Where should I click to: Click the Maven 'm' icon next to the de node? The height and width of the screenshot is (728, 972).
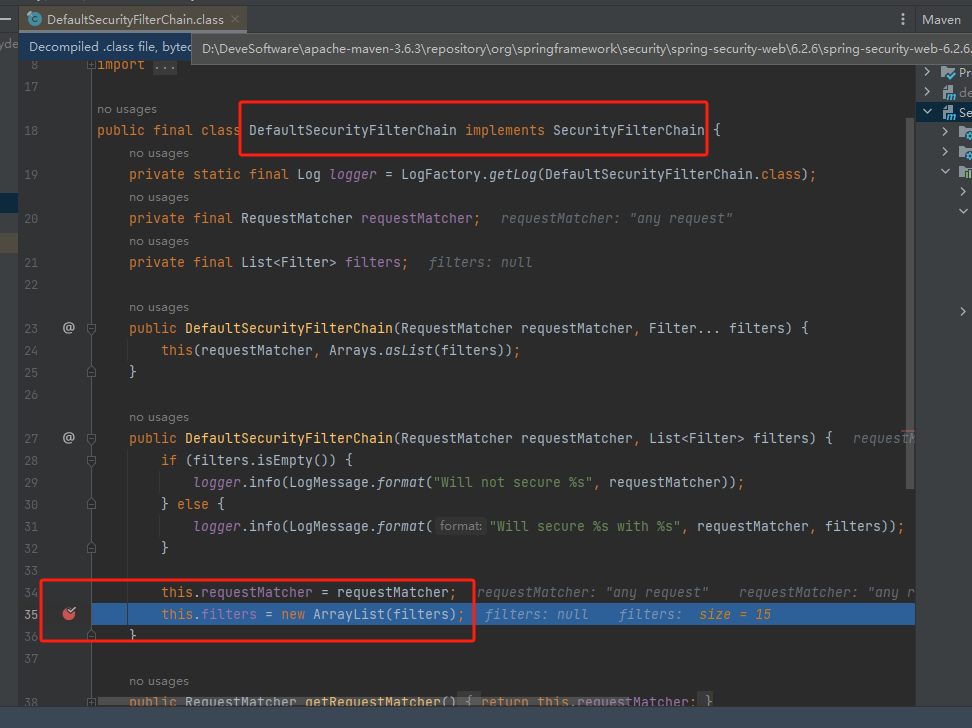(x=947, y=92)
